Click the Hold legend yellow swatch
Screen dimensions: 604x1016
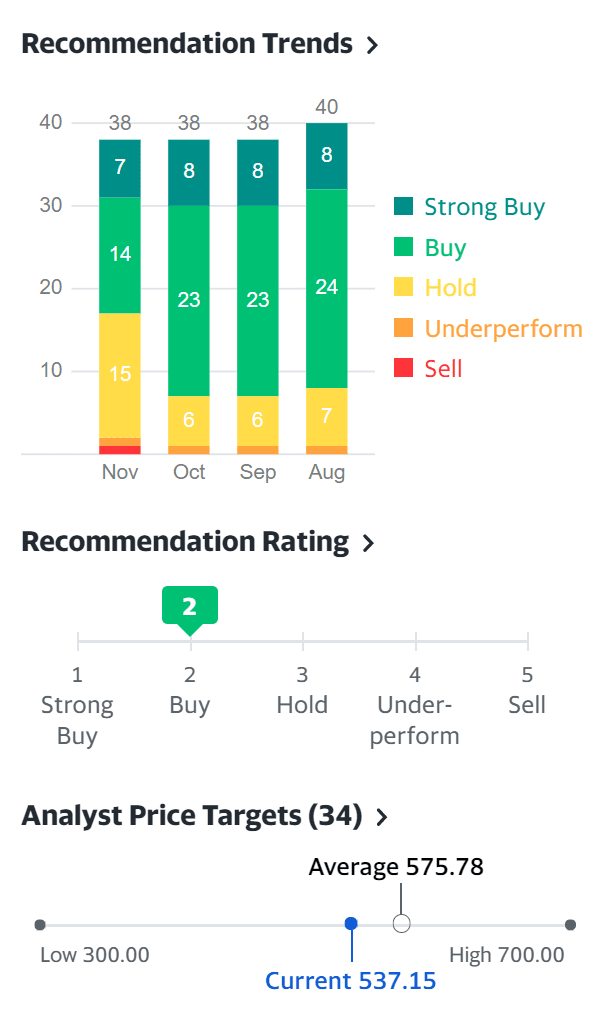pos(403,288)
